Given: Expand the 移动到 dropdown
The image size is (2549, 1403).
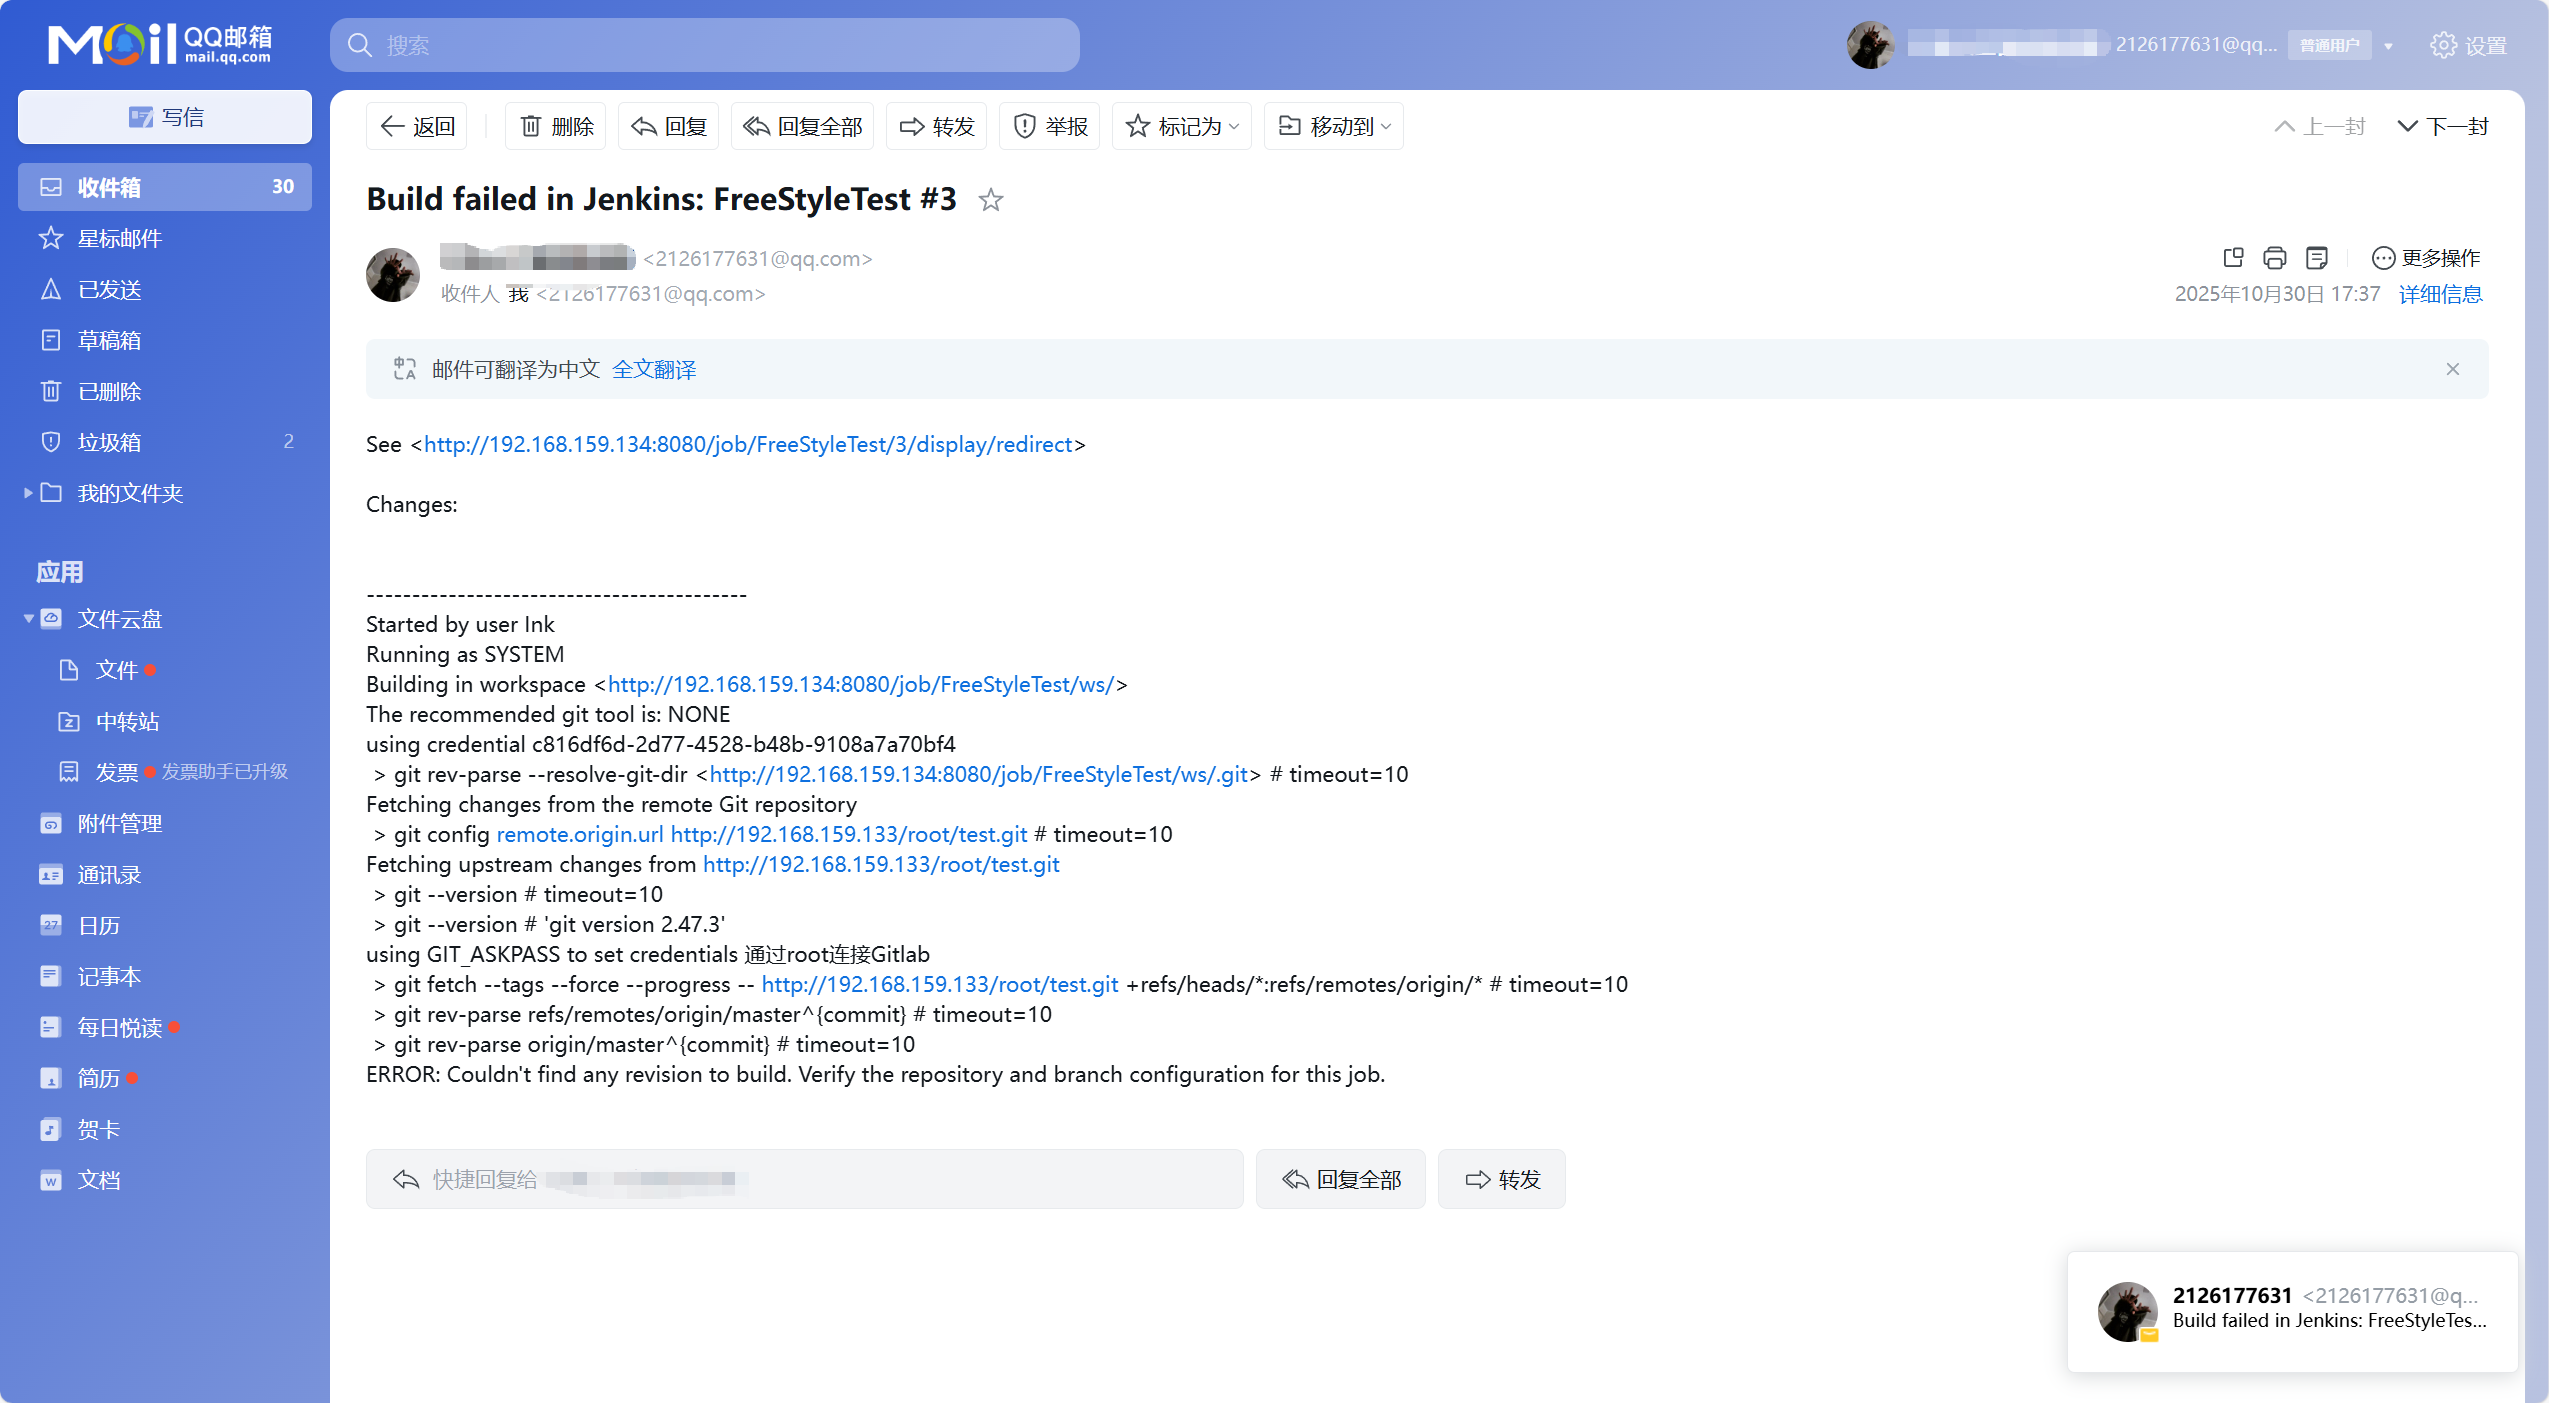Looking at the screenshot, I should click(1334, 126).
